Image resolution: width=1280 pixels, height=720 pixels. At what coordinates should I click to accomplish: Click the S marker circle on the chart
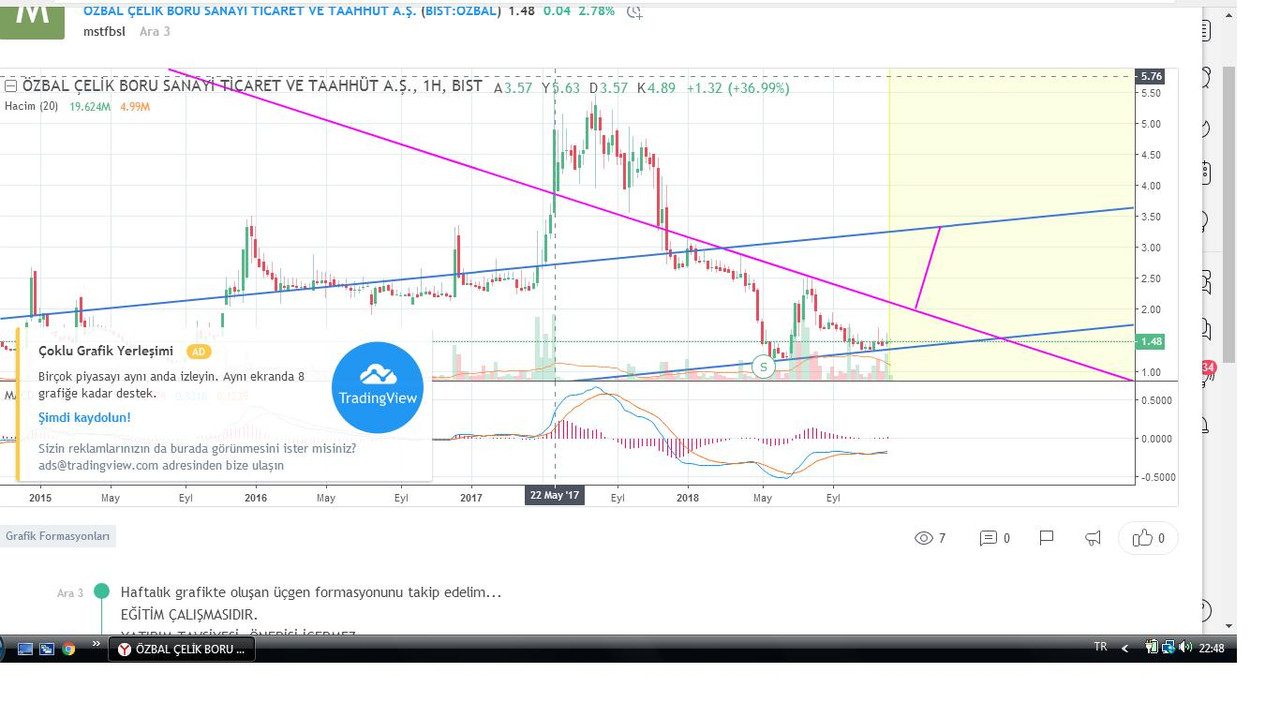pyautogui.click(x=763, y=367)
